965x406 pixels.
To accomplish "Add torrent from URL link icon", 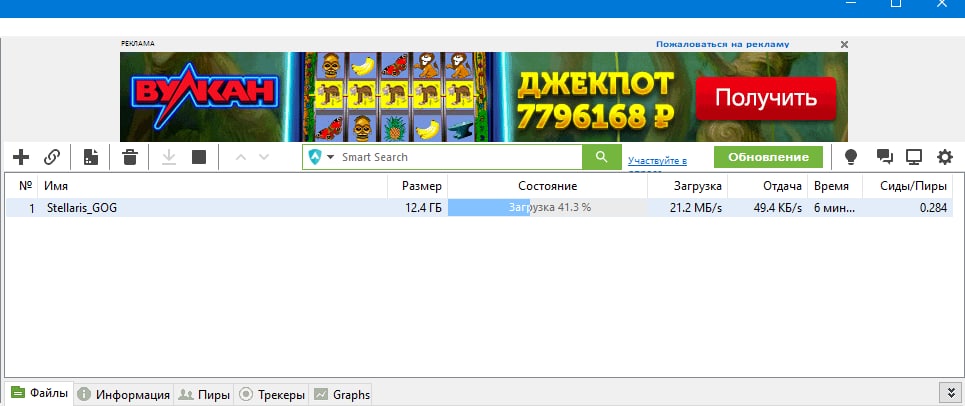I will coord(52,157).
